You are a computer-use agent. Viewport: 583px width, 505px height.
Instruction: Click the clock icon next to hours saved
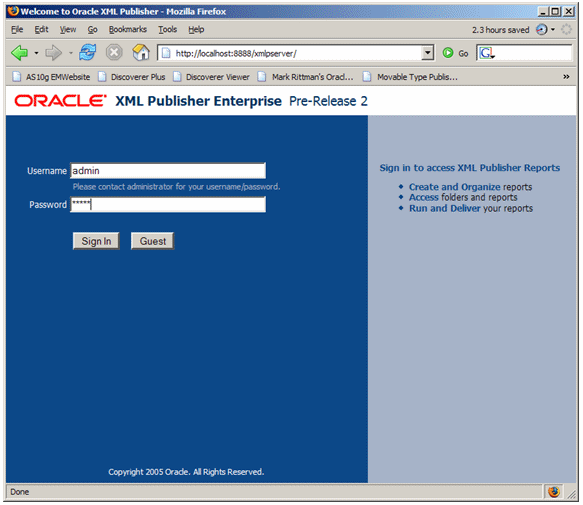coord(542,29)
